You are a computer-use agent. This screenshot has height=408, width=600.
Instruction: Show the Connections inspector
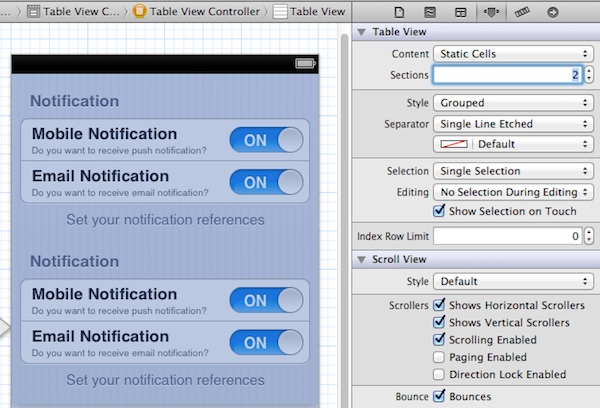(x=552, y=11)
